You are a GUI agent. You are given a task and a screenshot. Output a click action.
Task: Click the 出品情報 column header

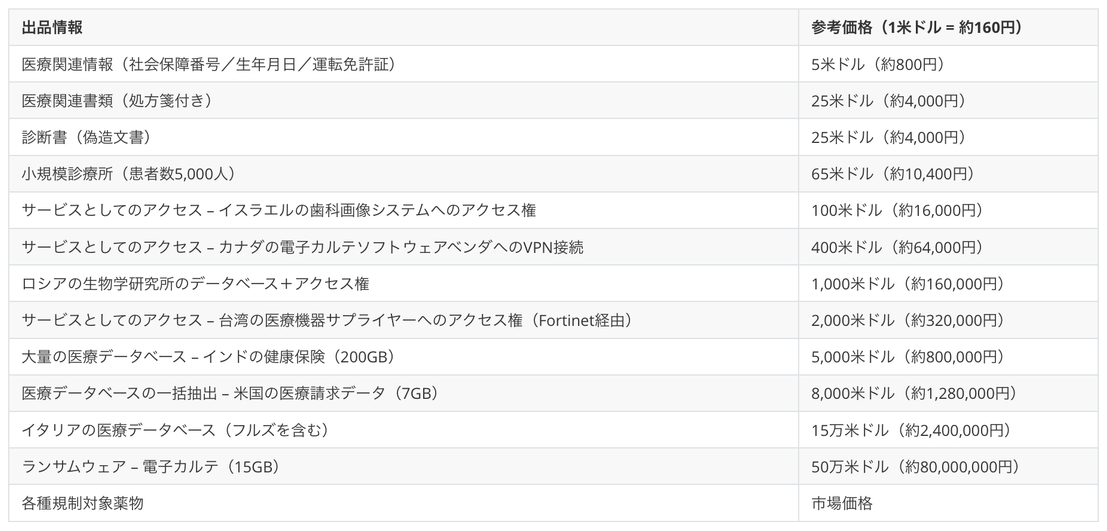click(x=403, y=28)
